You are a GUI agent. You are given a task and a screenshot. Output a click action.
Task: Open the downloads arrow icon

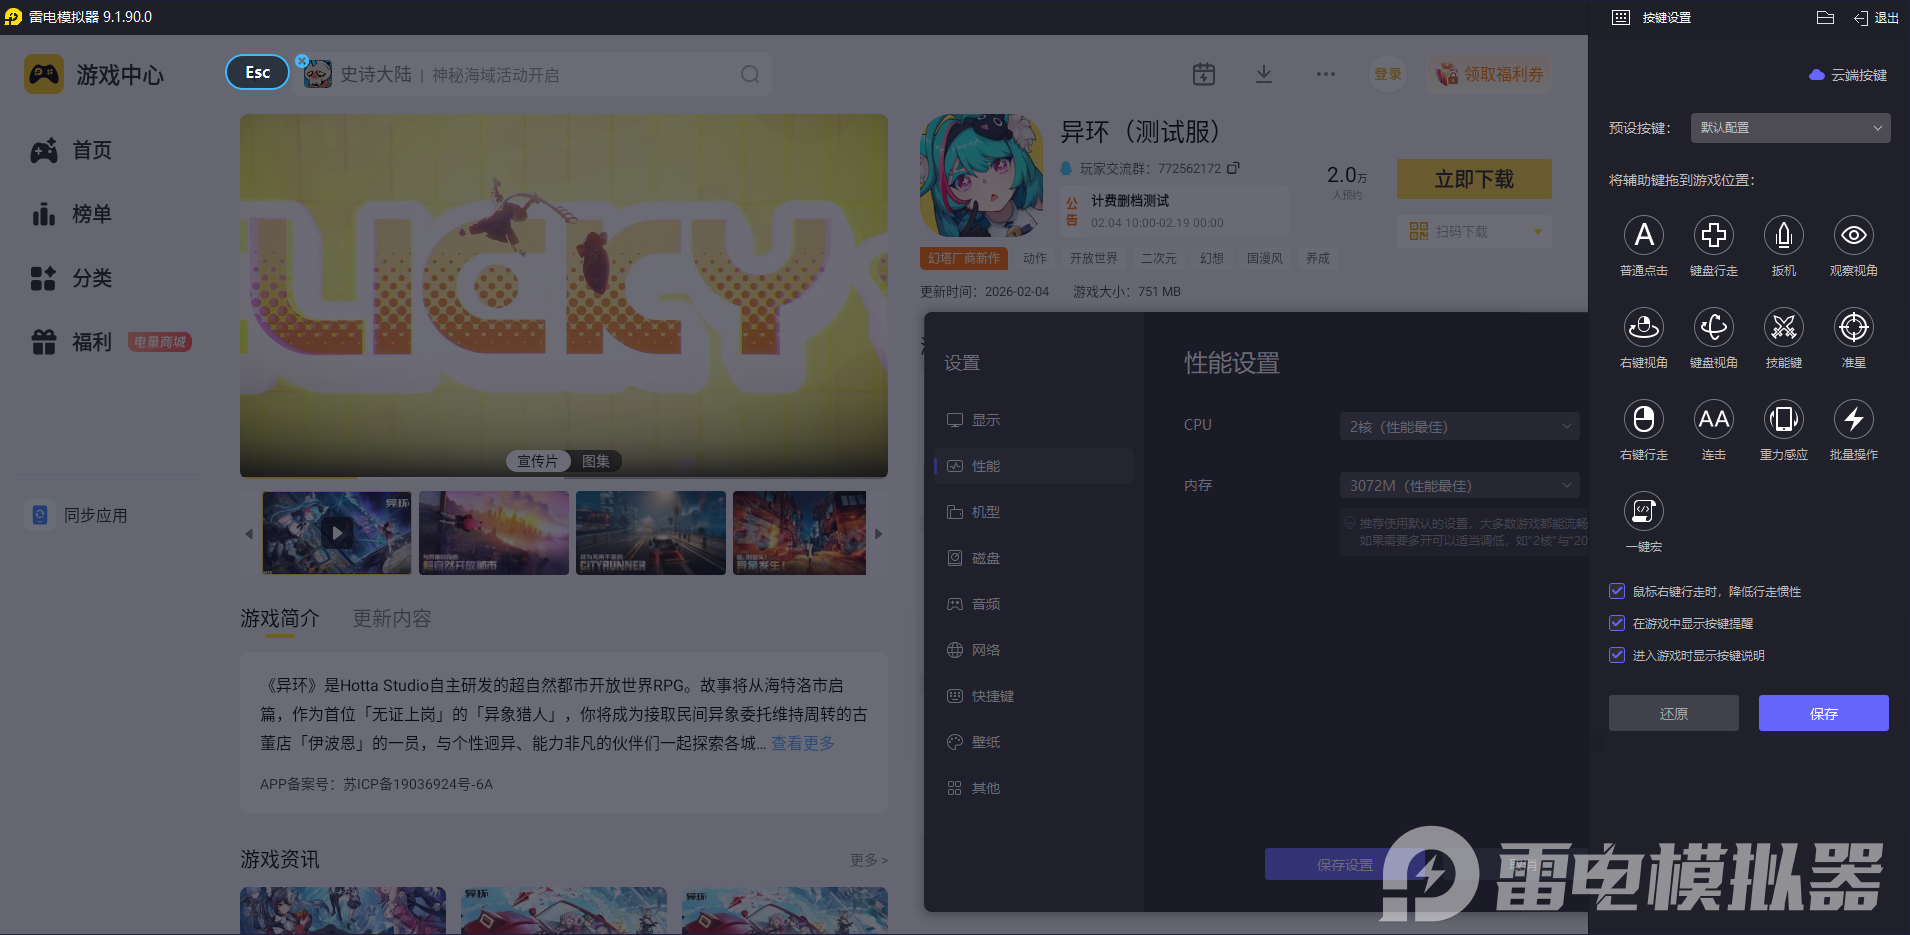[x=1264, y=74]
